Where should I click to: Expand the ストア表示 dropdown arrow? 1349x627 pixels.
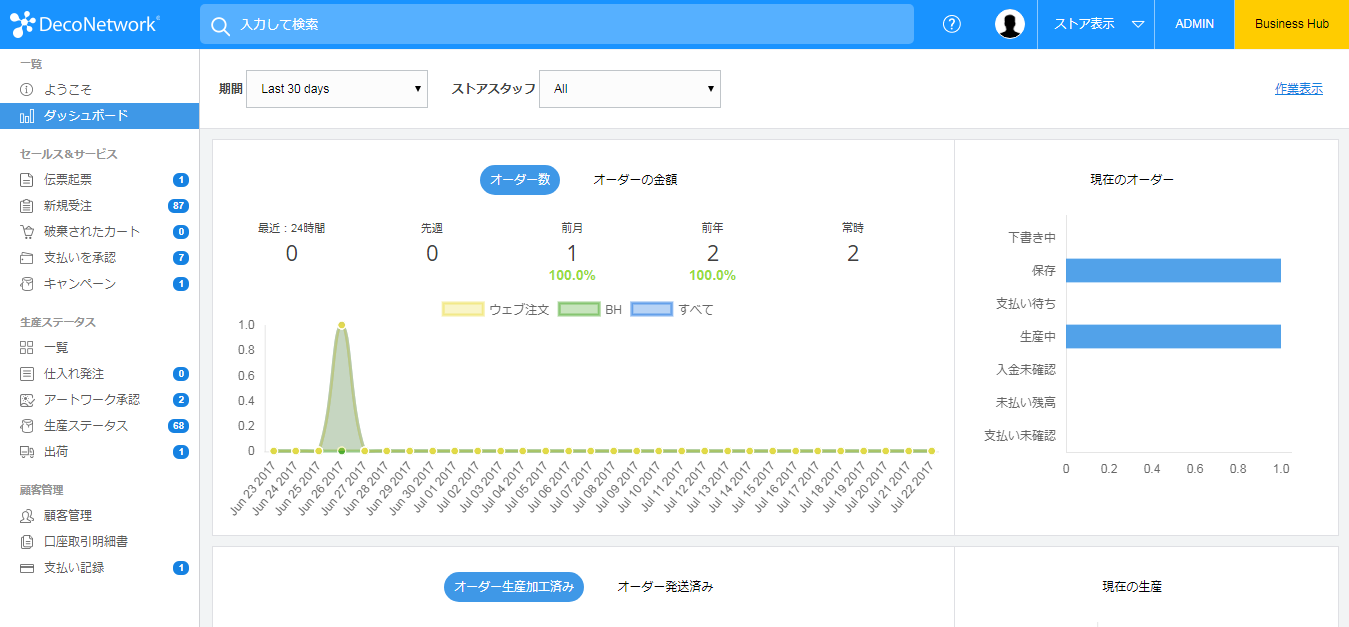(x=1138, y=24)
